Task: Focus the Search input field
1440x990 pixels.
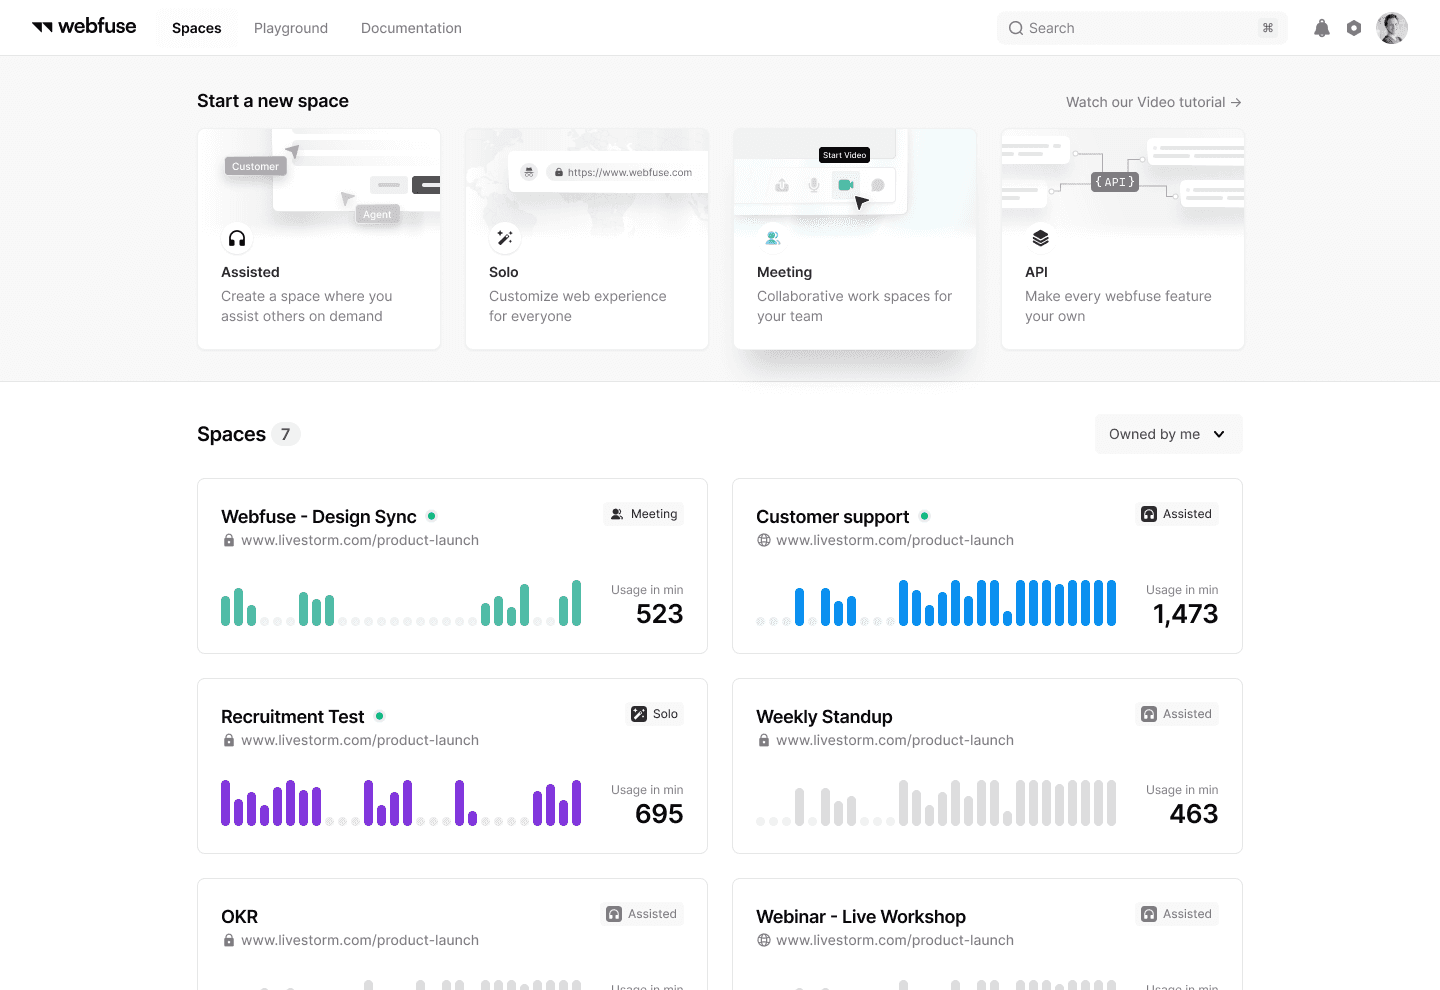Action: pyautogui.click(x=1142, y=28)
